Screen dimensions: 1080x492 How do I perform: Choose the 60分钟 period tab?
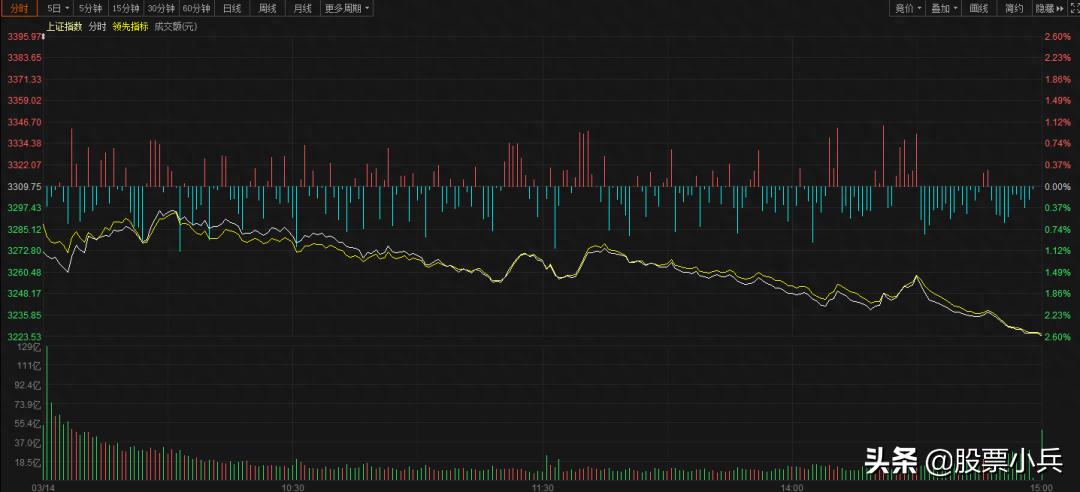tap(196, 8)
